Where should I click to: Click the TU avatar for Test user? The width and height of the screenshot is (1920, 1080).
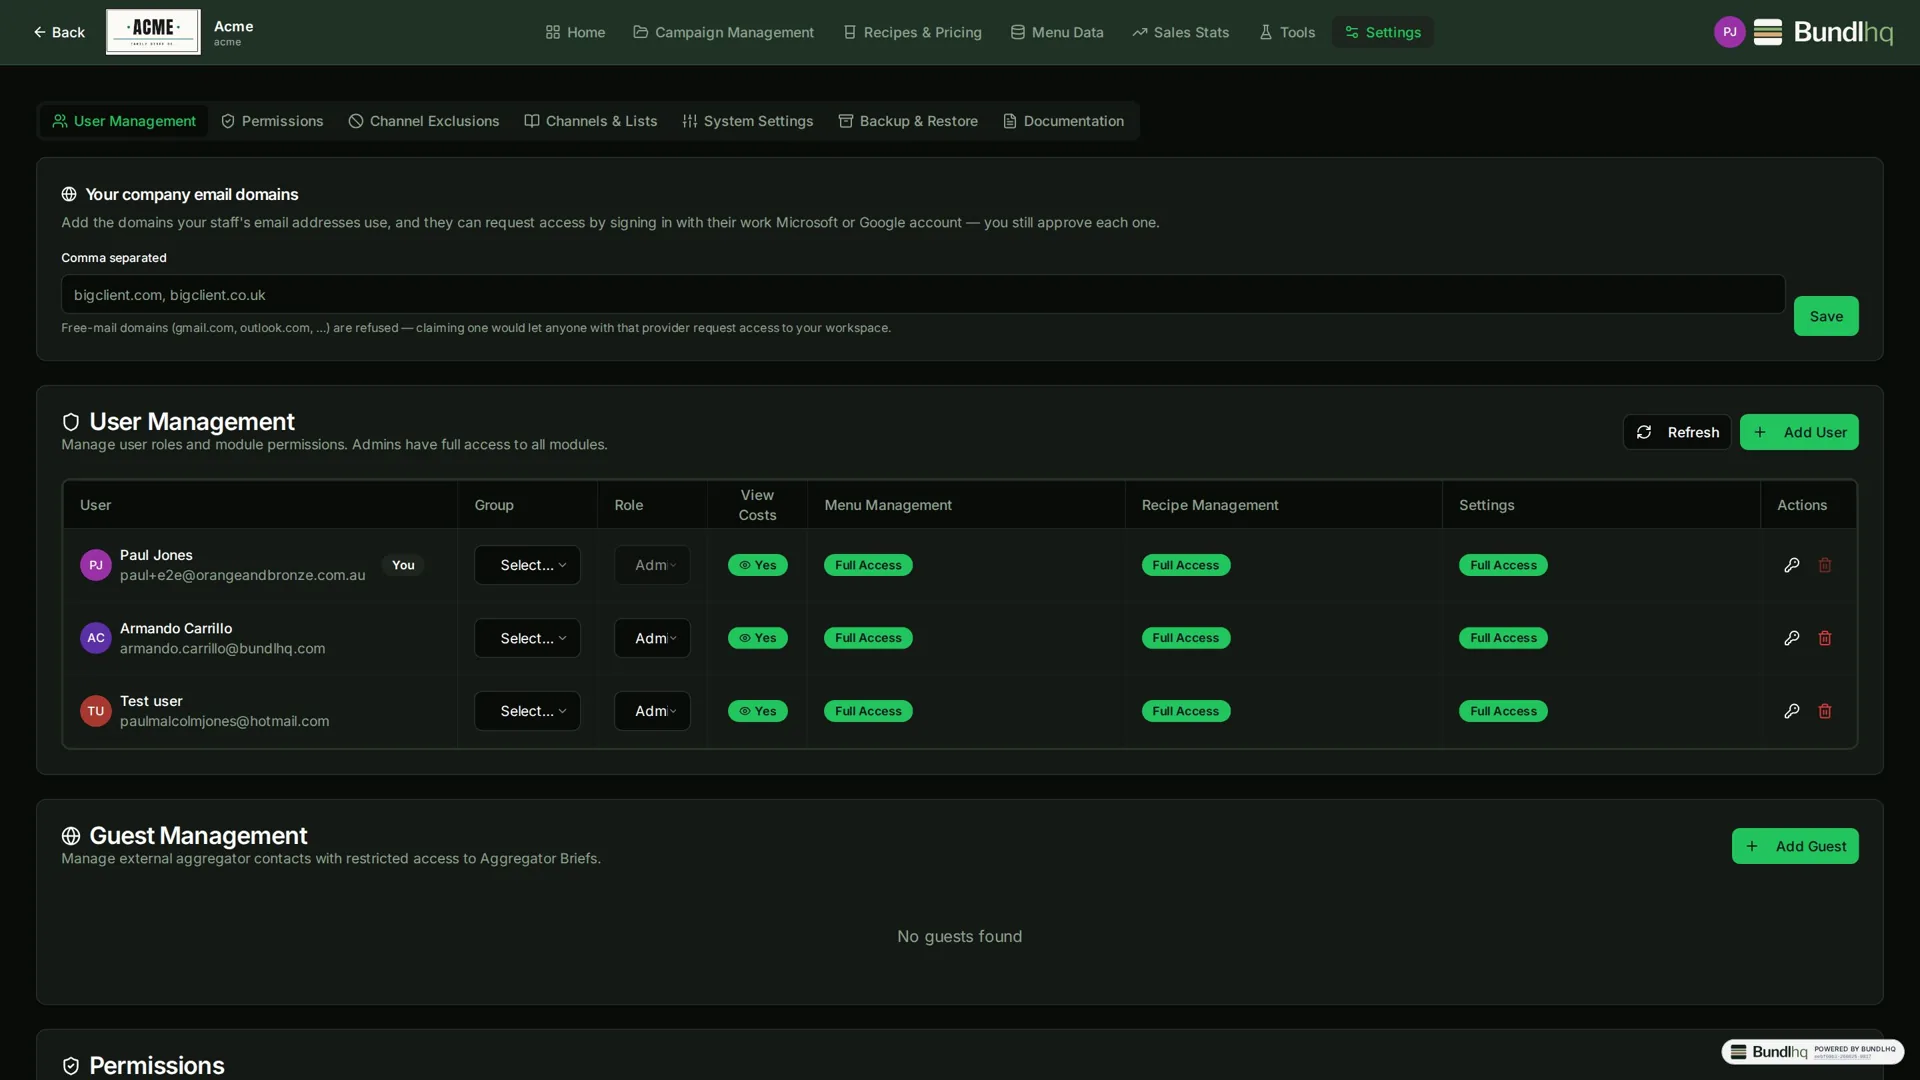96,711
